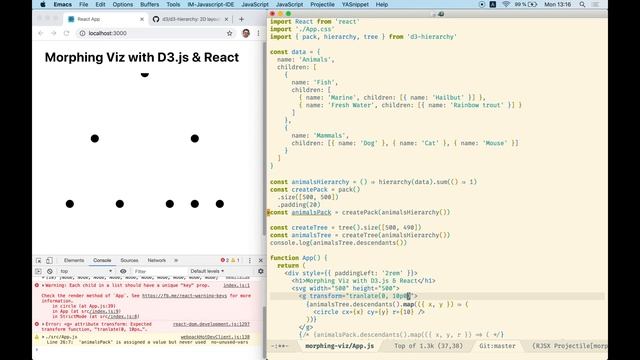Viewport: 640px width, 360px height.
Task: Open a new Chrome tab
Action: click(x=241, y=19)
